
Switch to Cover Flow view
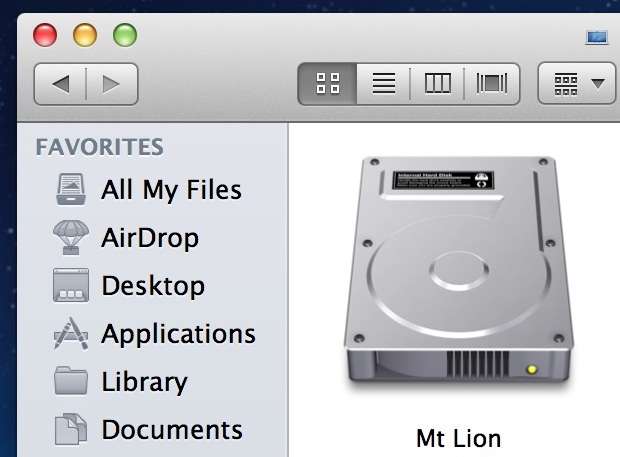(492, 83)
